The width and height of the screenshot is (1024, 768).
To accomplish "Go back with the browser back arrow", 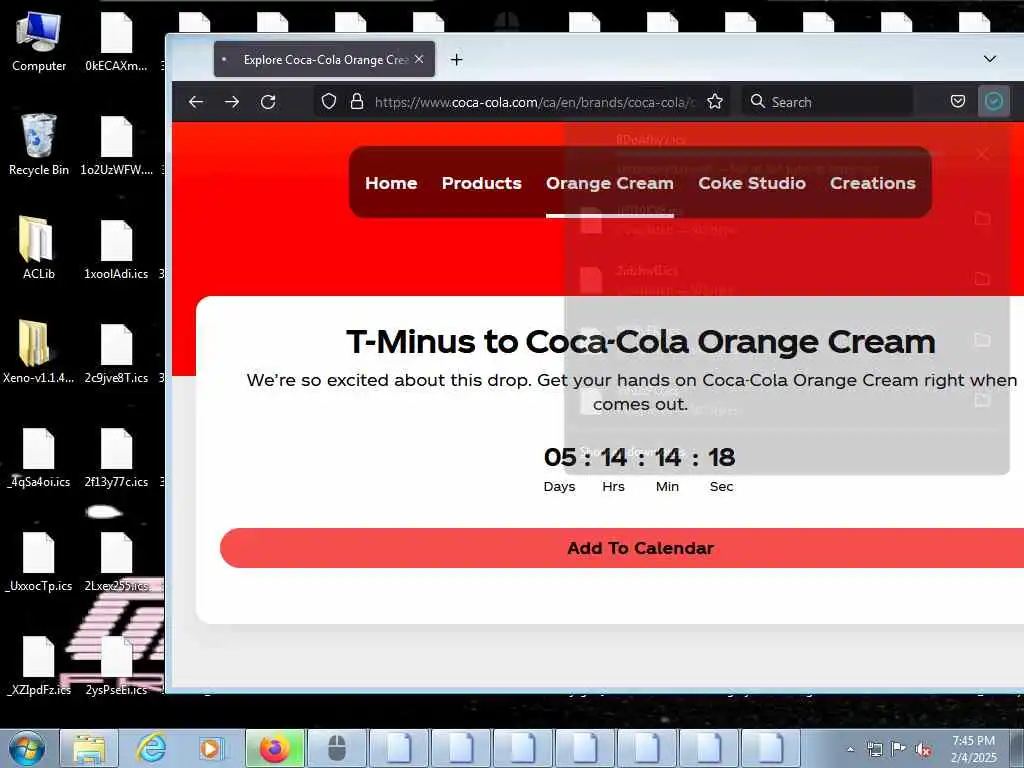I will [196, 102].
